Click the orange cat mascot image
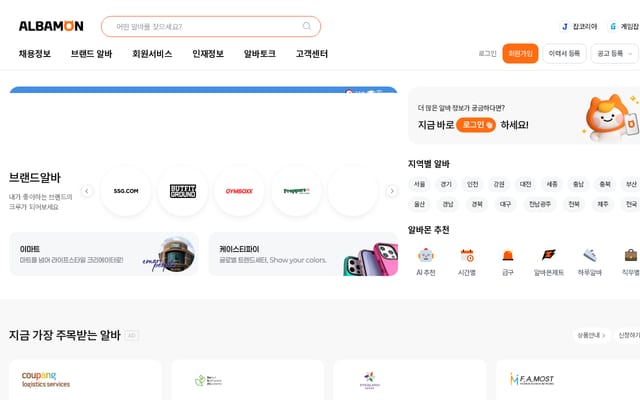 [x=611, y=118]
